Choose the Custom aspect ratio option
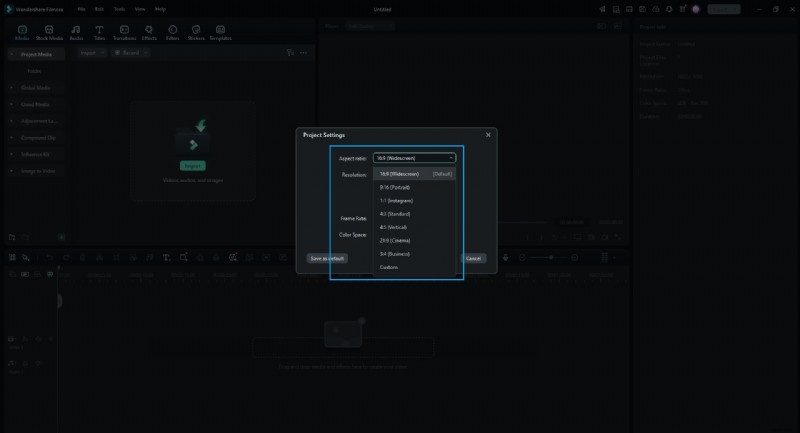The height and width of the screenshot is (433, 800). coord(389,267)
